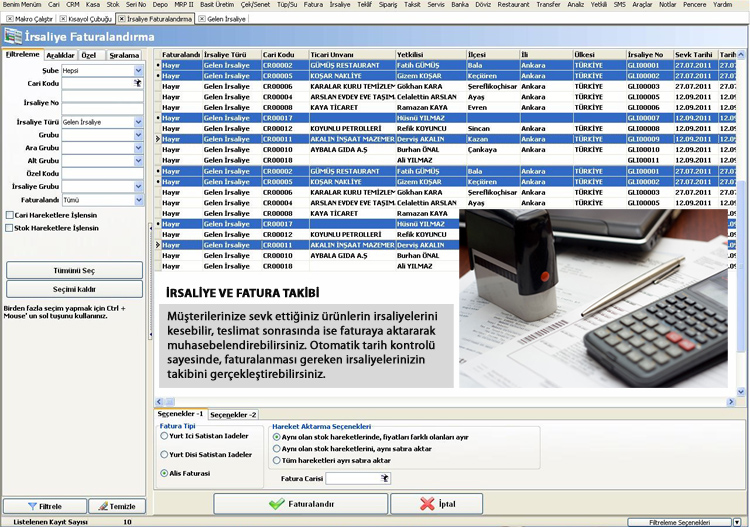Click lookup icon in Fatura Carisi field
The image size is (750, 527).
pyautogui.click(x=383, y=479)
